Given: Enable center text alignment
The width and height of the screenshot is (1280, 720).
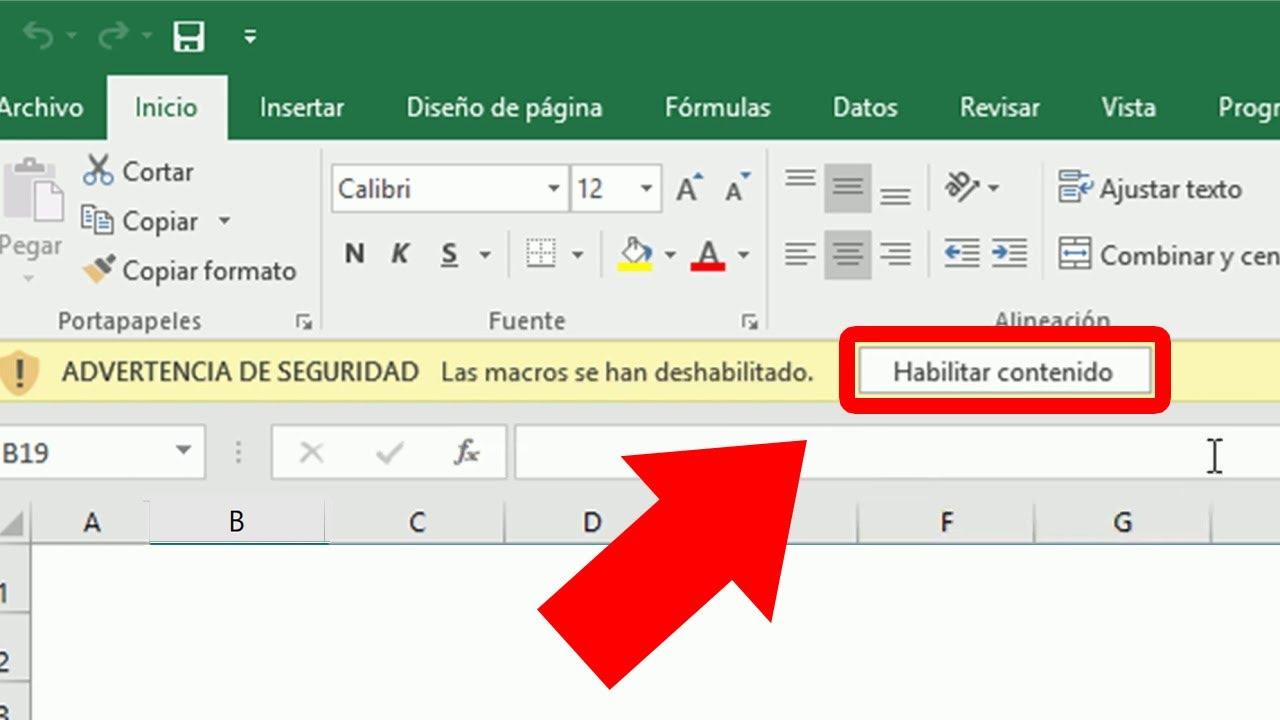Looking at the screenshot, I should point(846,254).
